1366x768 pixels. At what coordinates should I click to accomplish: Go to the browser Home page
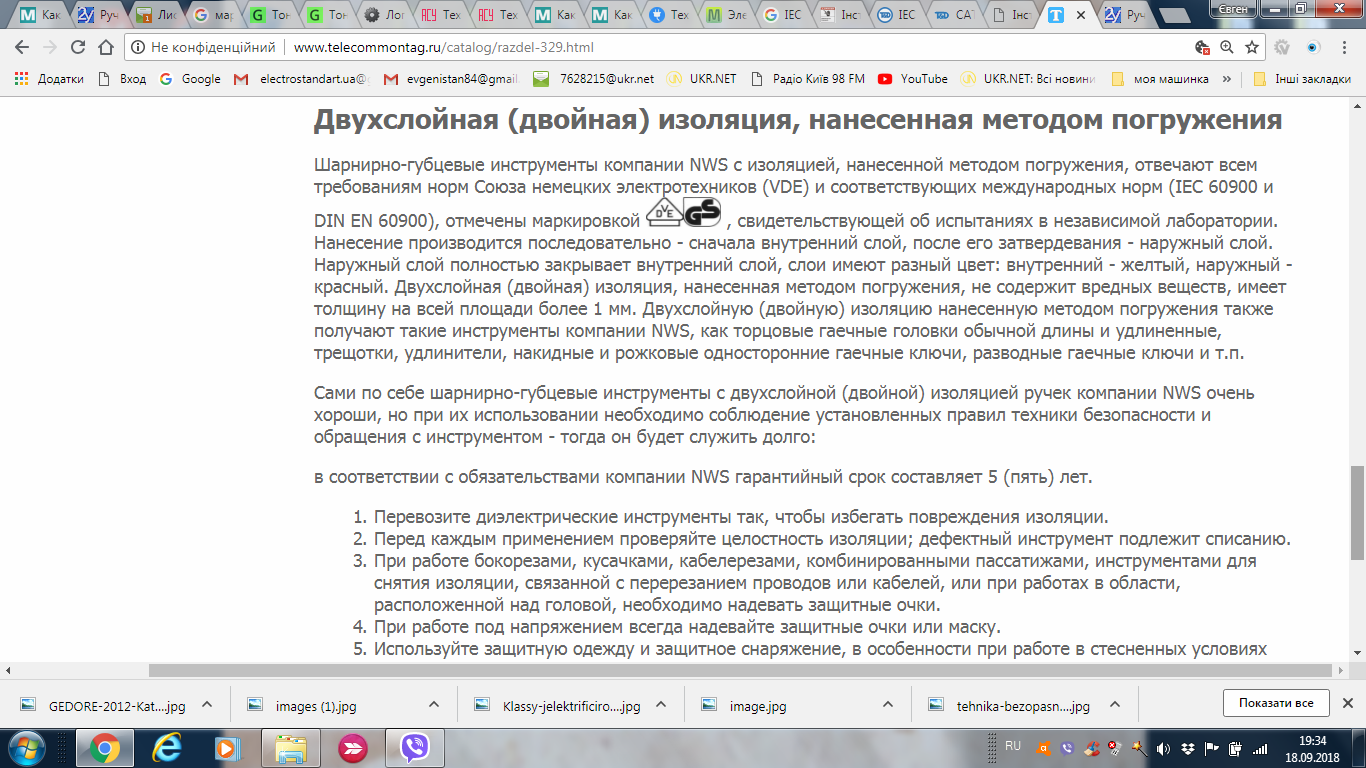(106, 47)
